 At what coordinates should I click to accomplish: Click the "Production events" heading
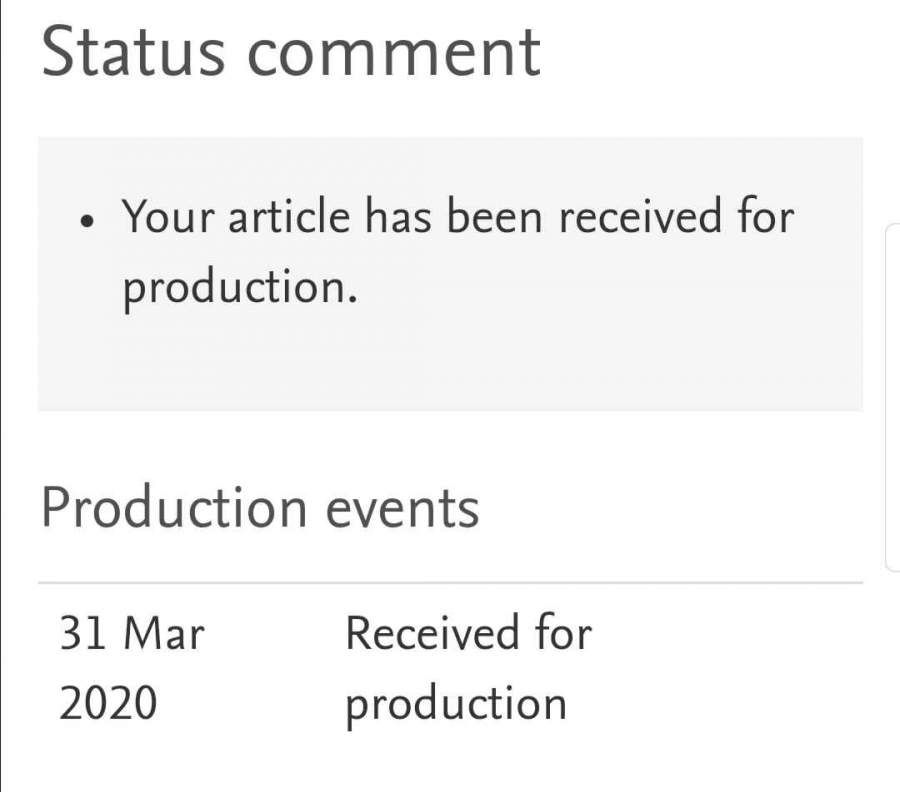point(260,508)
